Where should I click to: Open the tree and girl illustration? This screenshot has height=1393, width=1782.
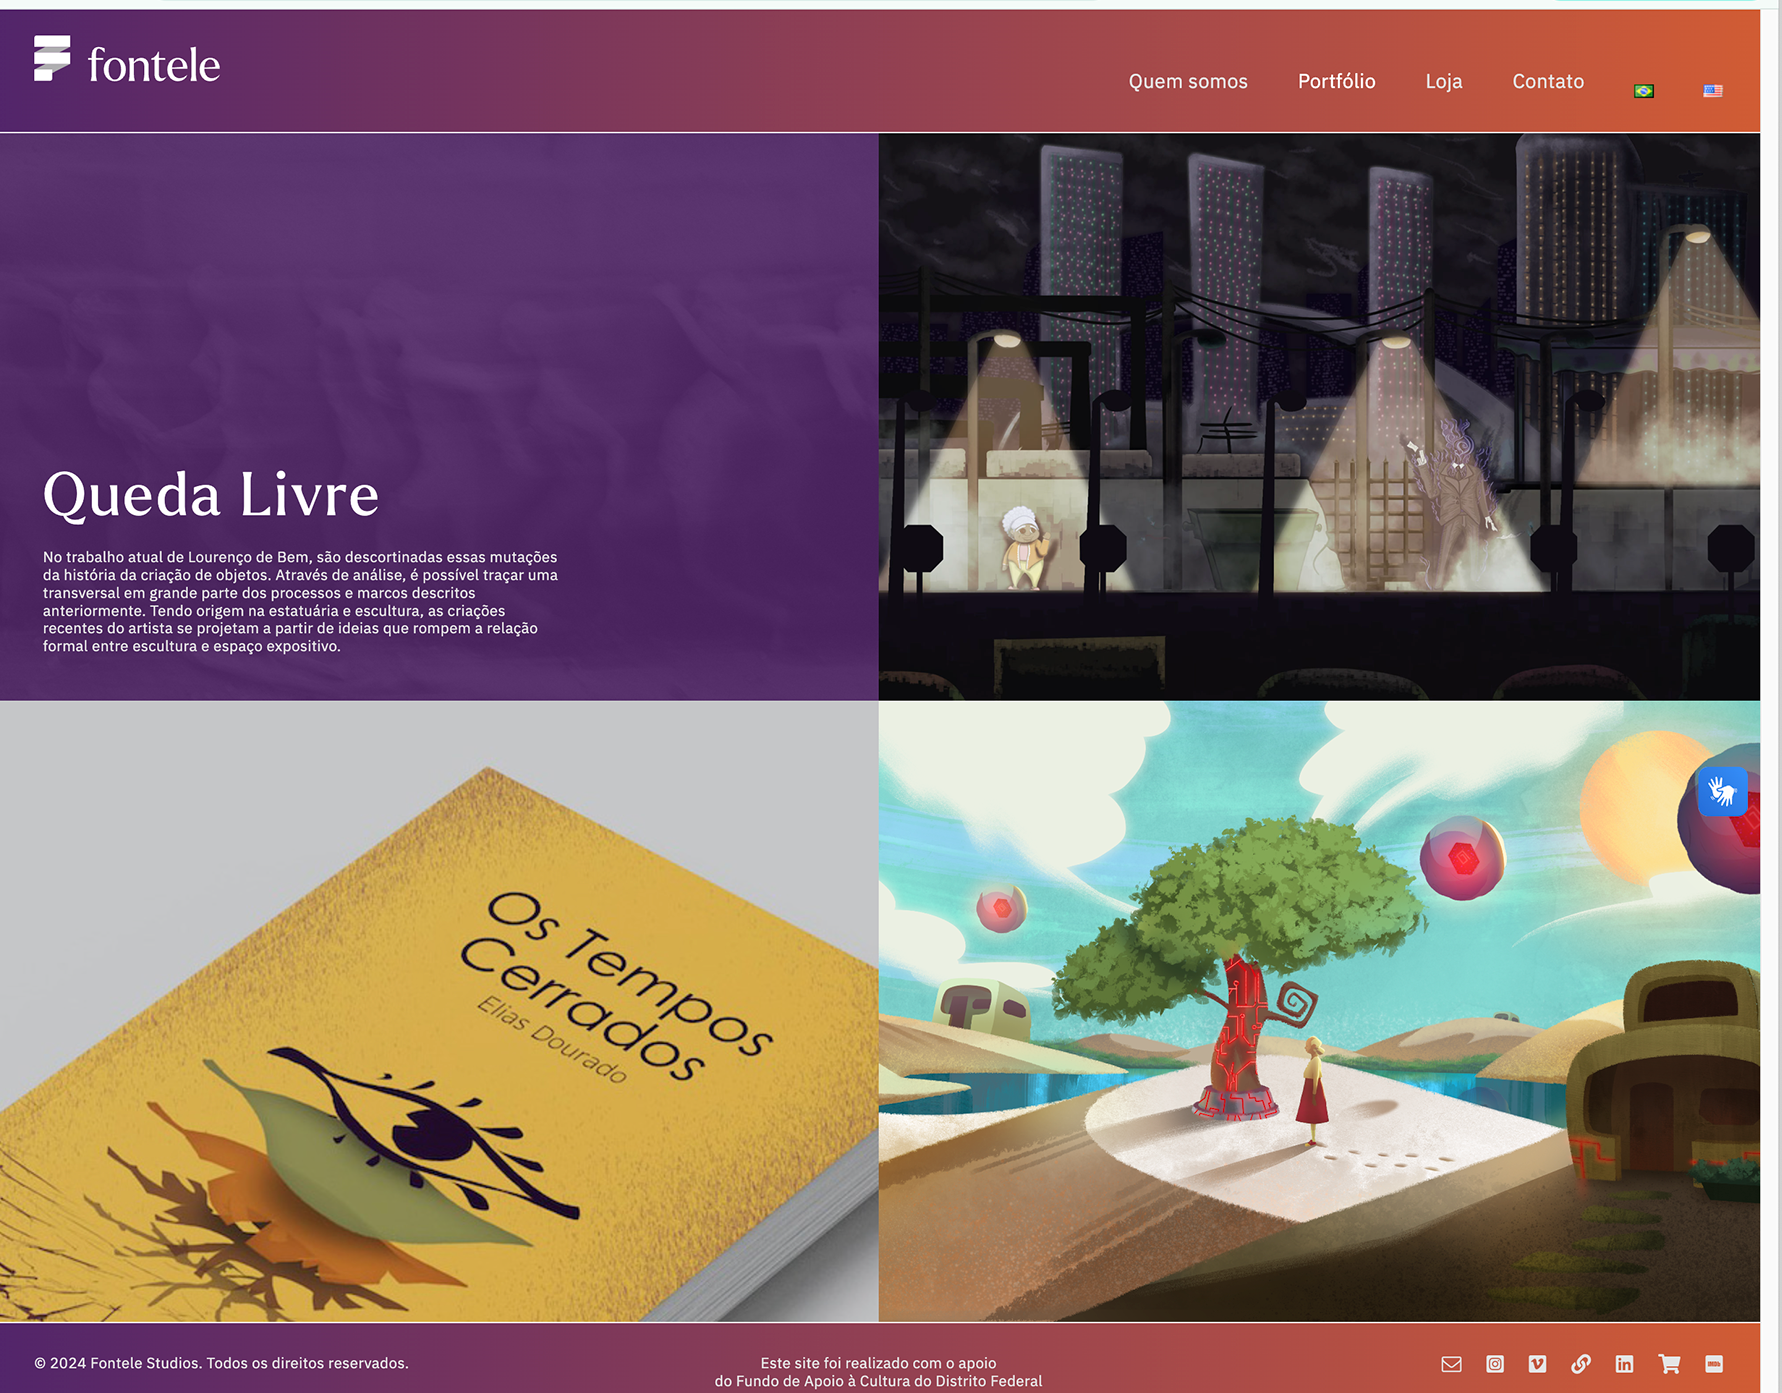click(x=1319, y=1011)
